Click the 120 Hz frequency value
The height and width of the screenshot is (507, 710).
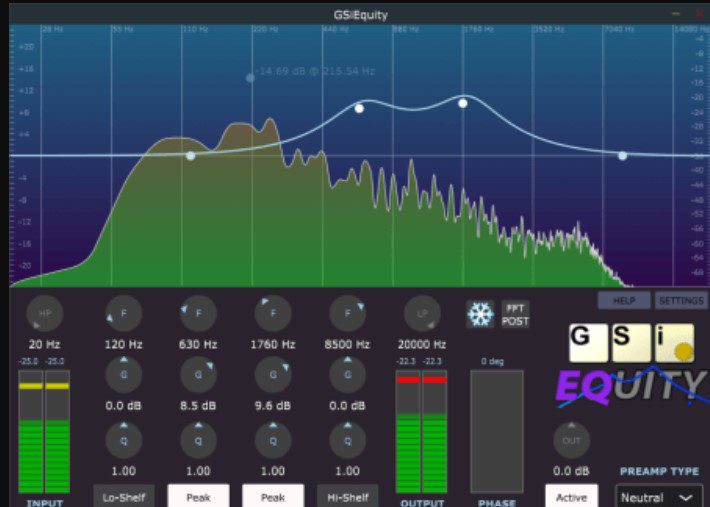click(124, 344)
